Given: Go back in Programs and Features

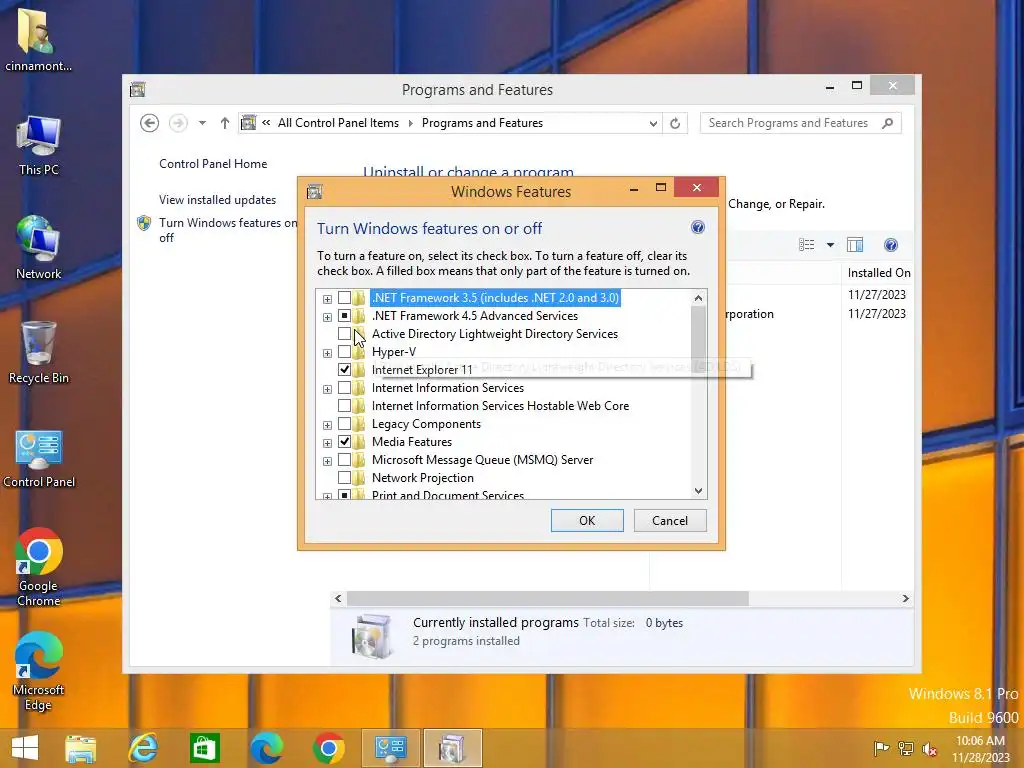Looking at the screenshot, I should coord(150,123).
